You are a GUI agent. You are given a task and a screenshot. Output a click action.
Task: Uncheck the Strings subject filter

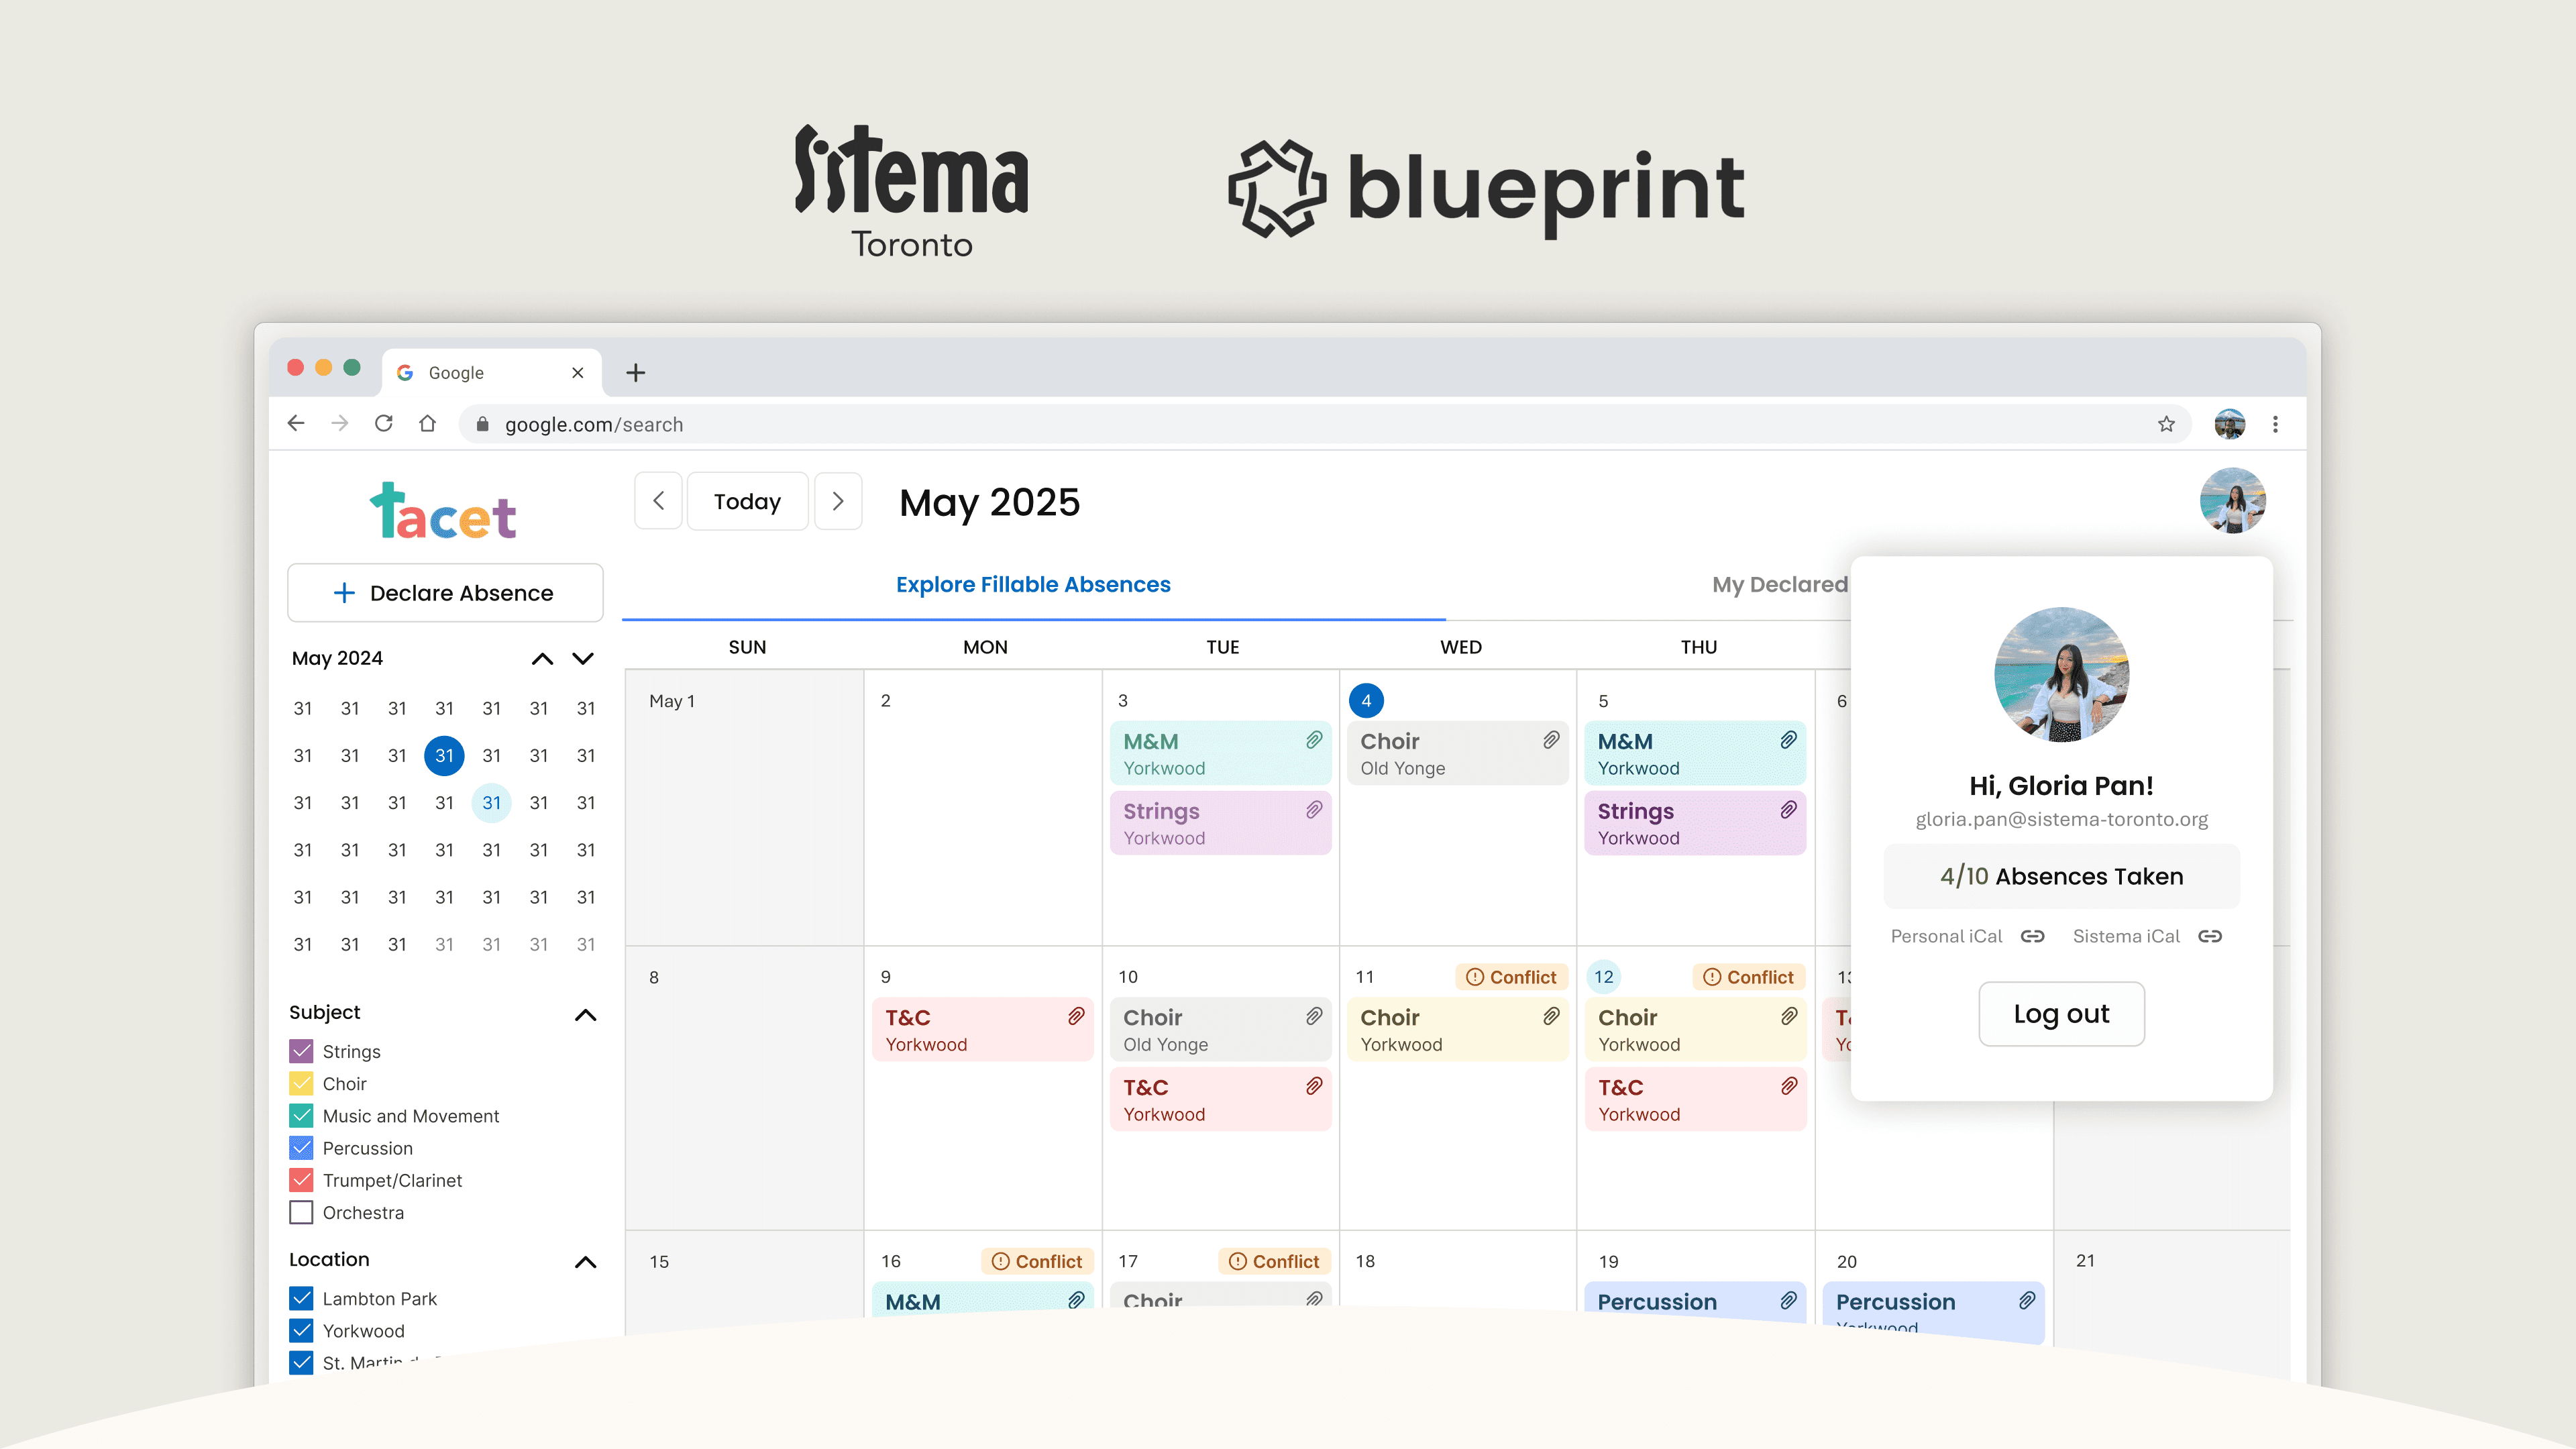[x=301, y=1051]
